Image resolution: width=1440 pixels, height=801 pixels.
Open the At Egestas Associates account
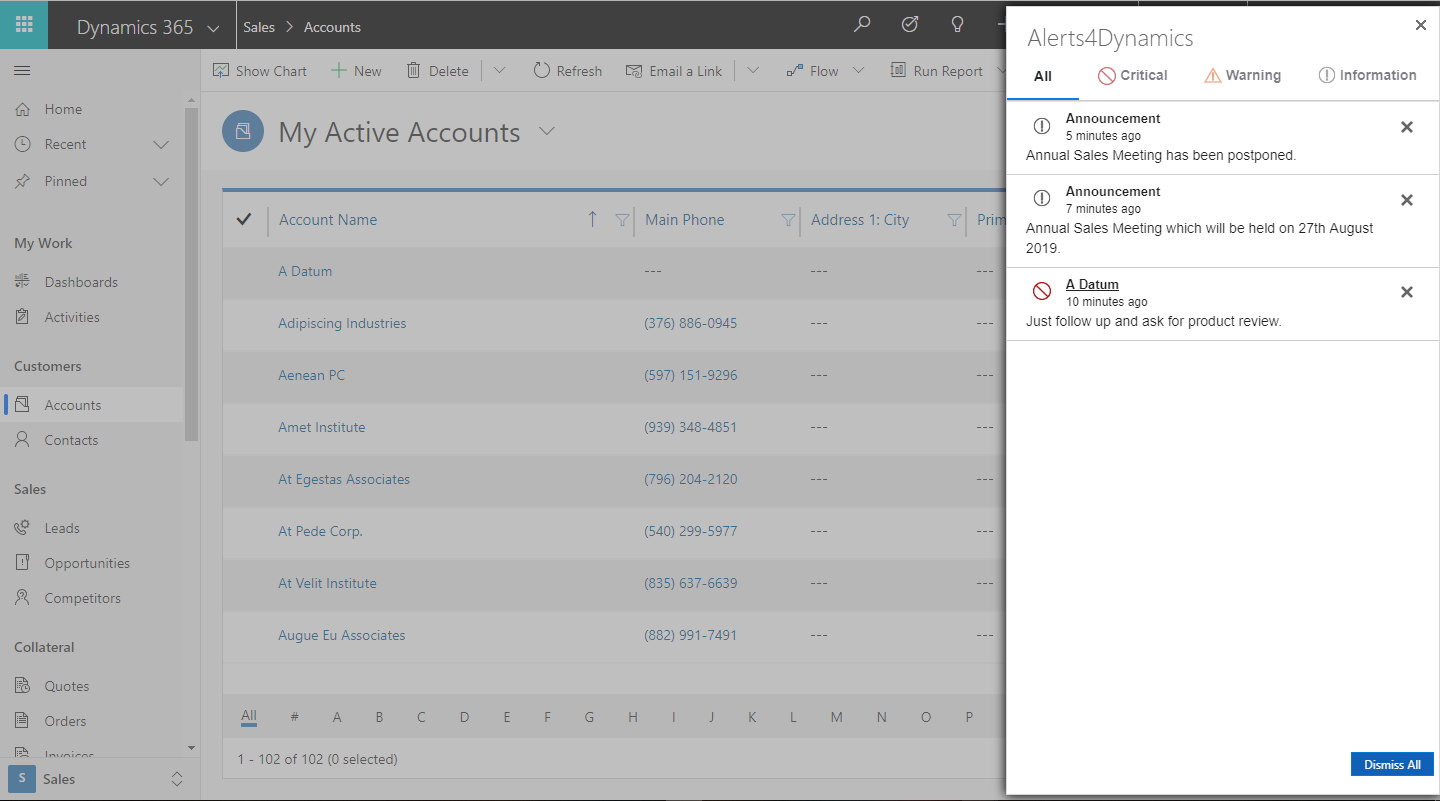pos(344,479)
